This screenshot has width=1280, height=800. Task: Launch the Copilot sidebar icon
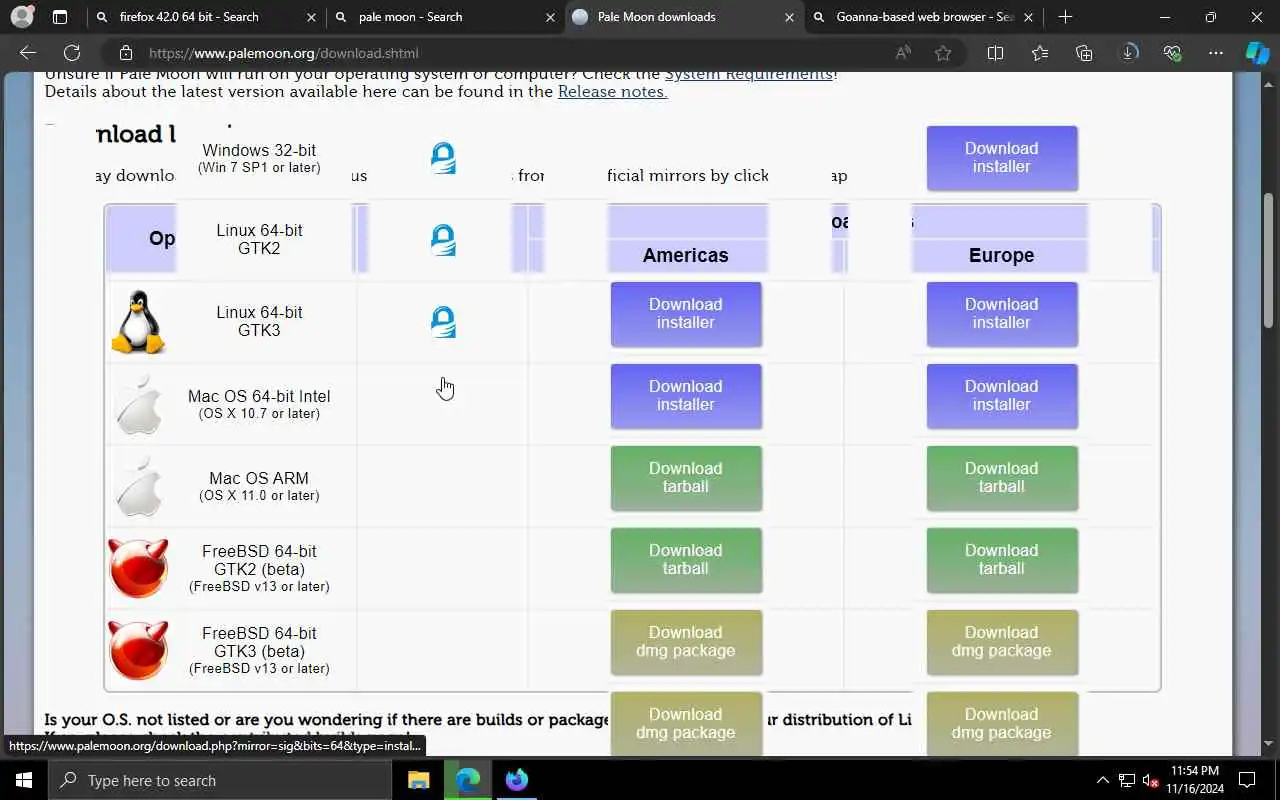point(1257,53)
